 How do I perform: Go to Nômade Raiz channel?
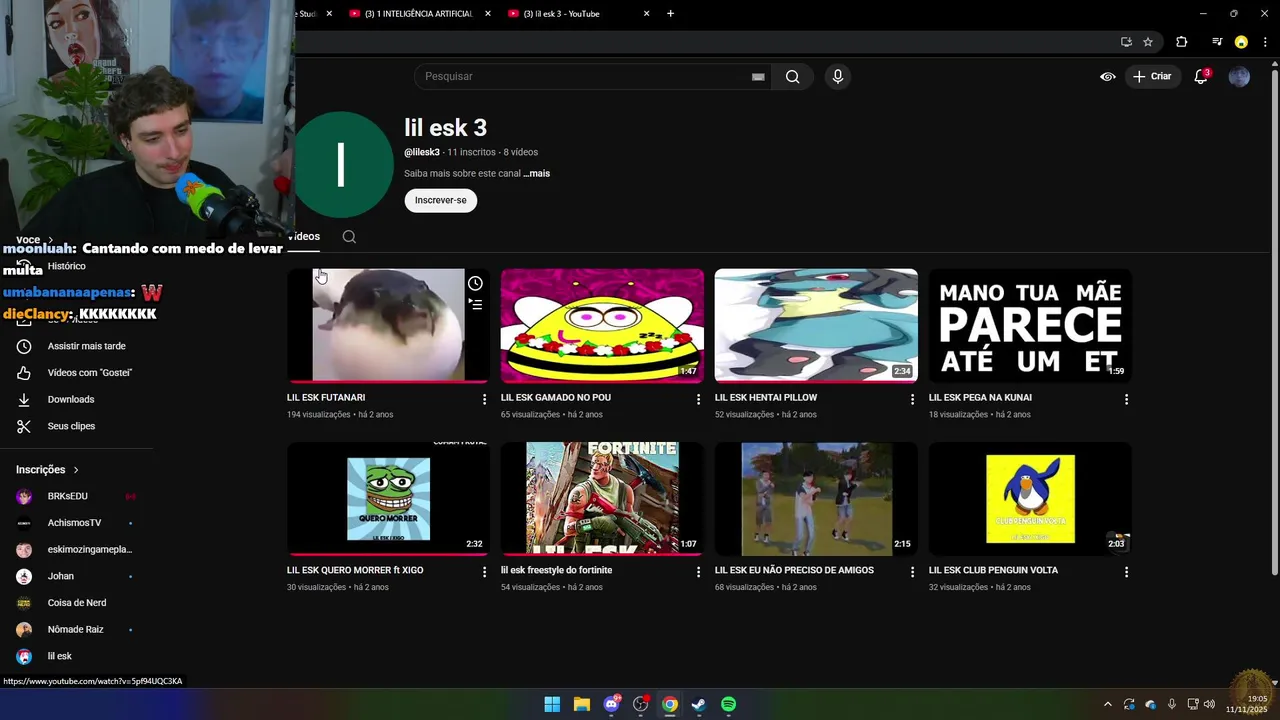click(75, 630)
